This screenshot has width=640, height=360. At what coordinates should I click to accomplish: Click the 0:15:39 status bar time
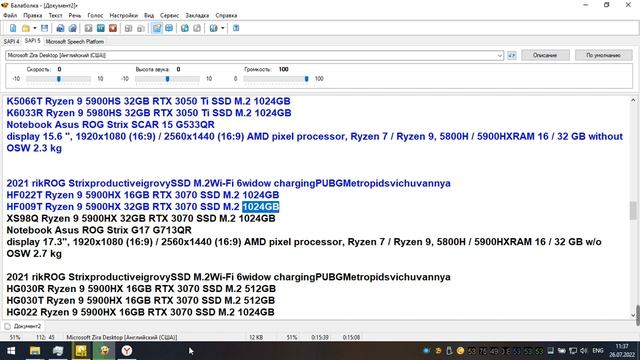pyautogui.click(x=320, y=338)
